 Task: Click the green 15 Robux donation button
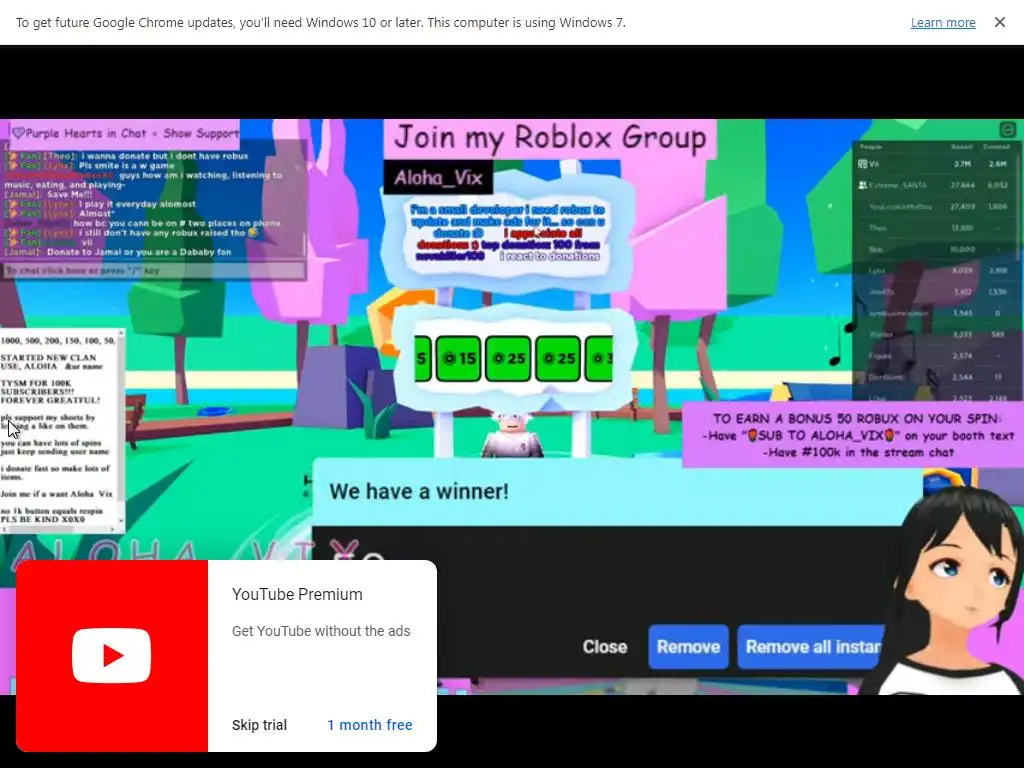click(458, 358)
